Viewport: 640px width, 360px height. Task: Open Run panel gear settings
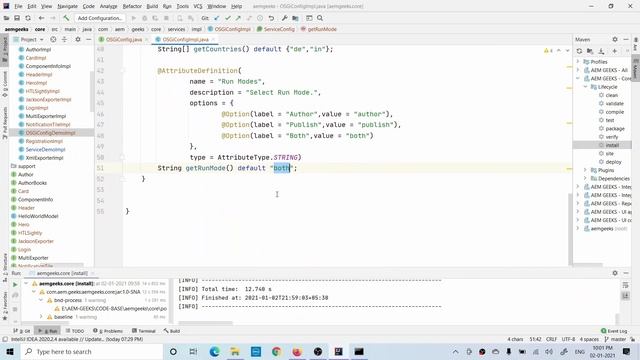coord(615,273)
